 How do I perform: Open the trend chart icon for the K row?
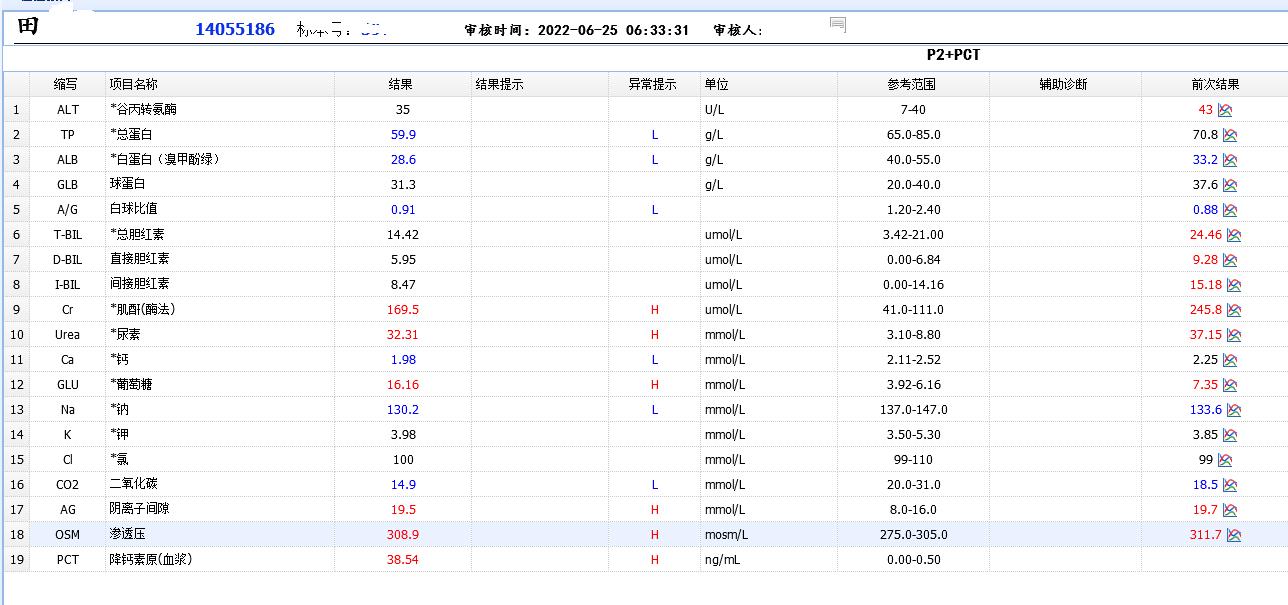point(1230,435)
